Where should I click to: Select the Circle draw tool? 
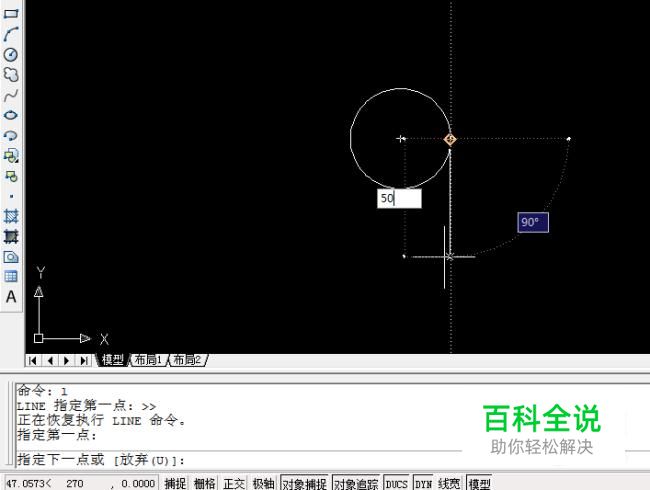[11, 55]
